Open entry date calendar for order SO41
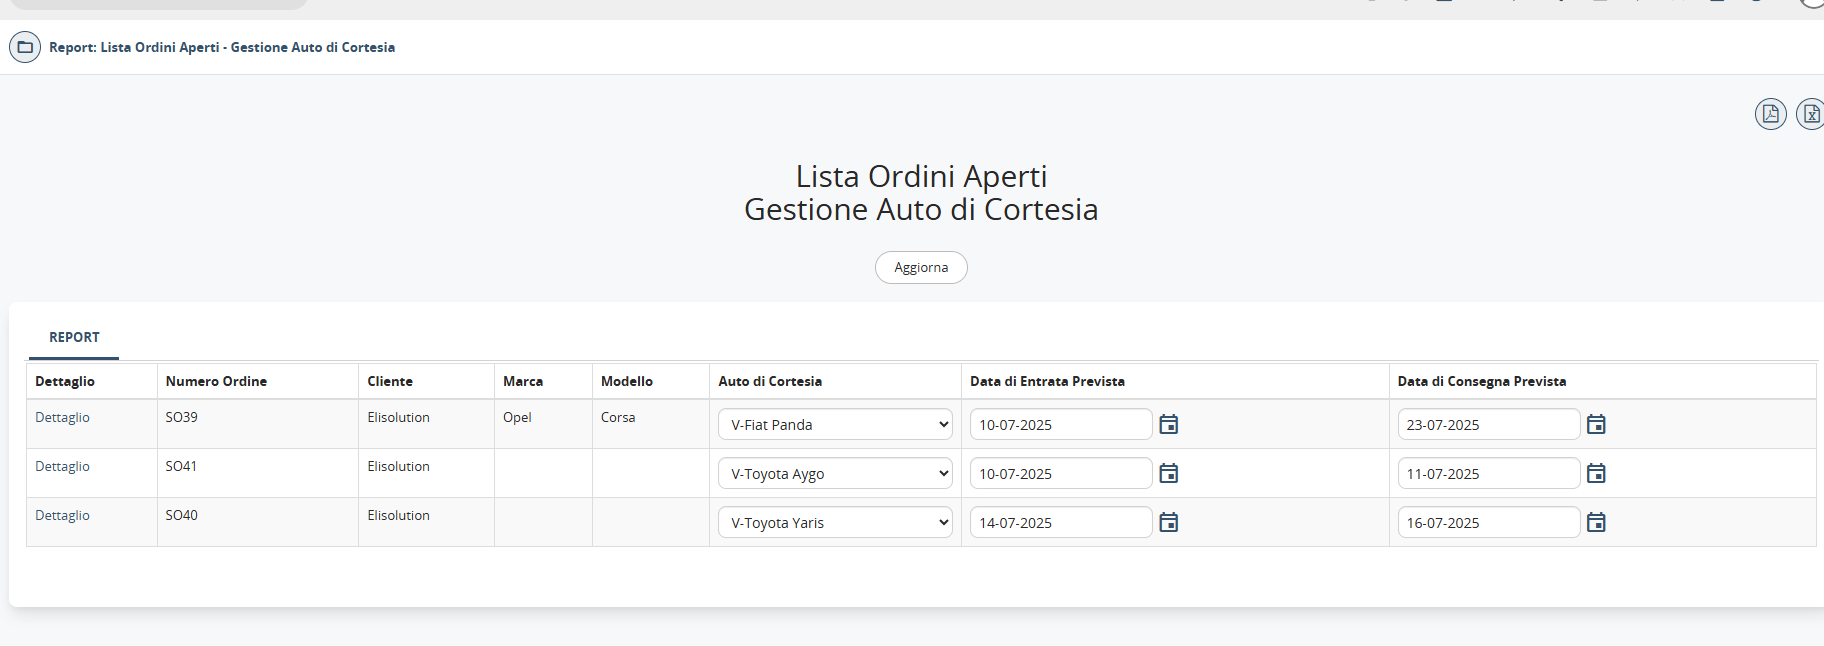 coord(1168,474)
